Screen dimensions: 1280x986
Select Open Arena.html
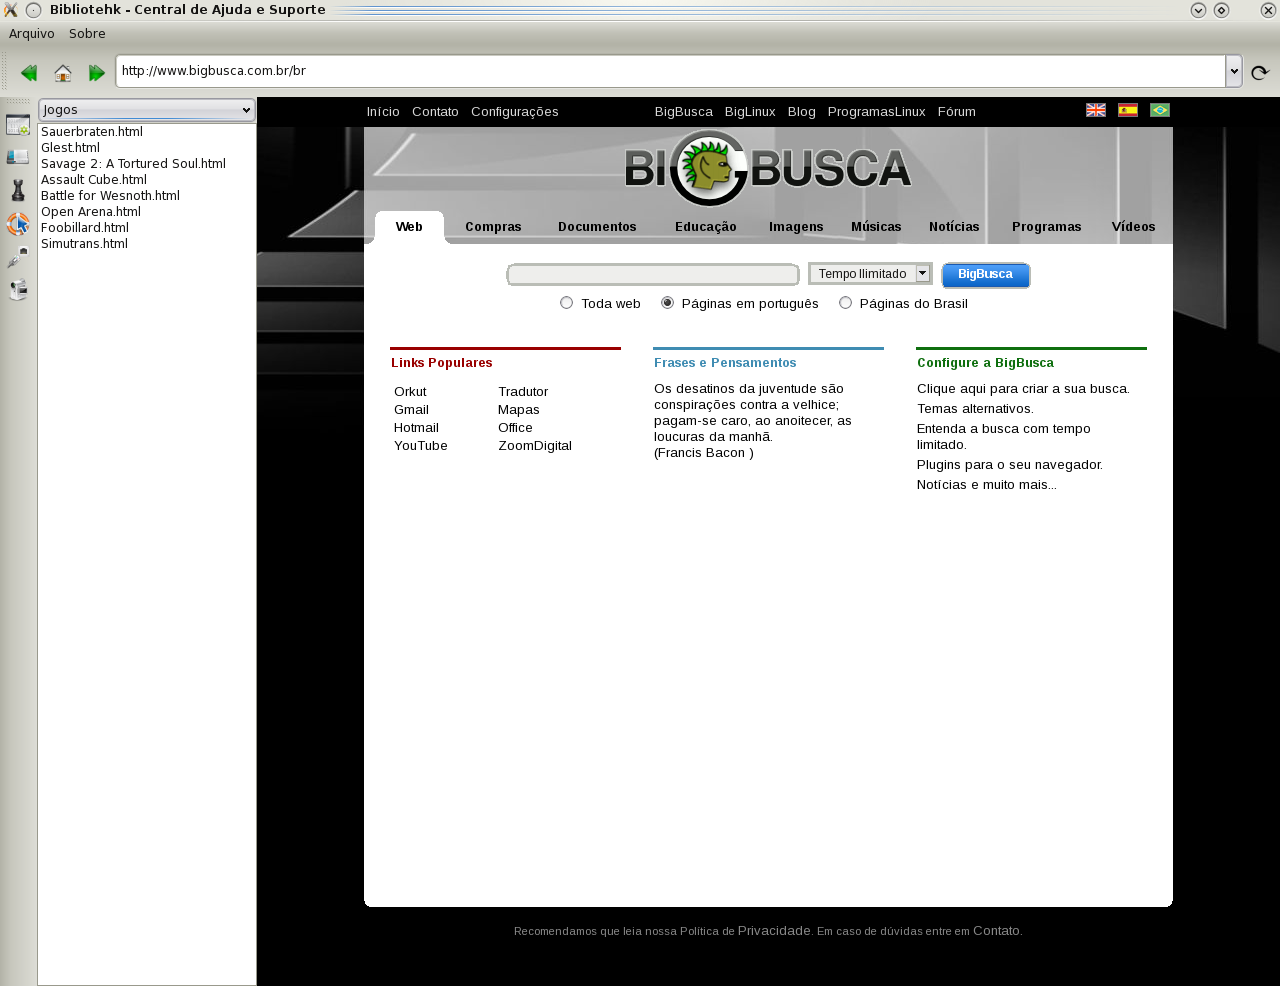coord(91,212)
